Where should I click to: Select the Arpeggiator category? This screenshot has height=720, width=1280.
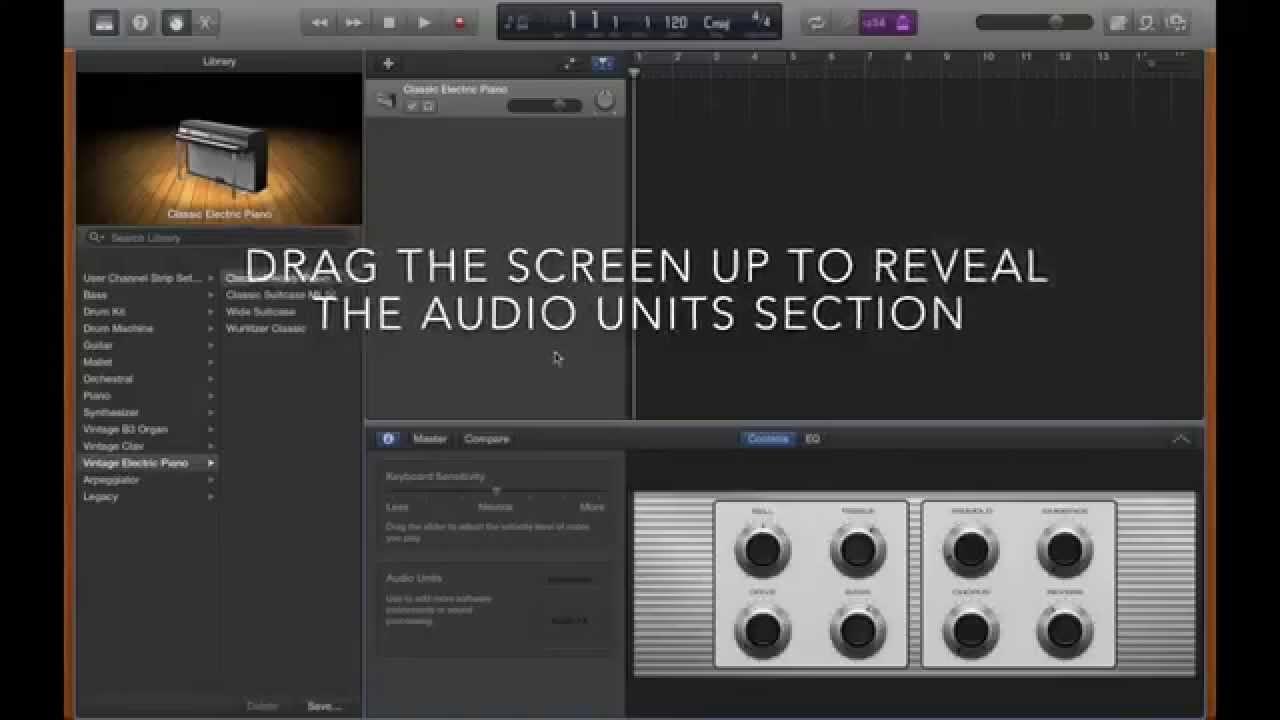tap(148, 480)
